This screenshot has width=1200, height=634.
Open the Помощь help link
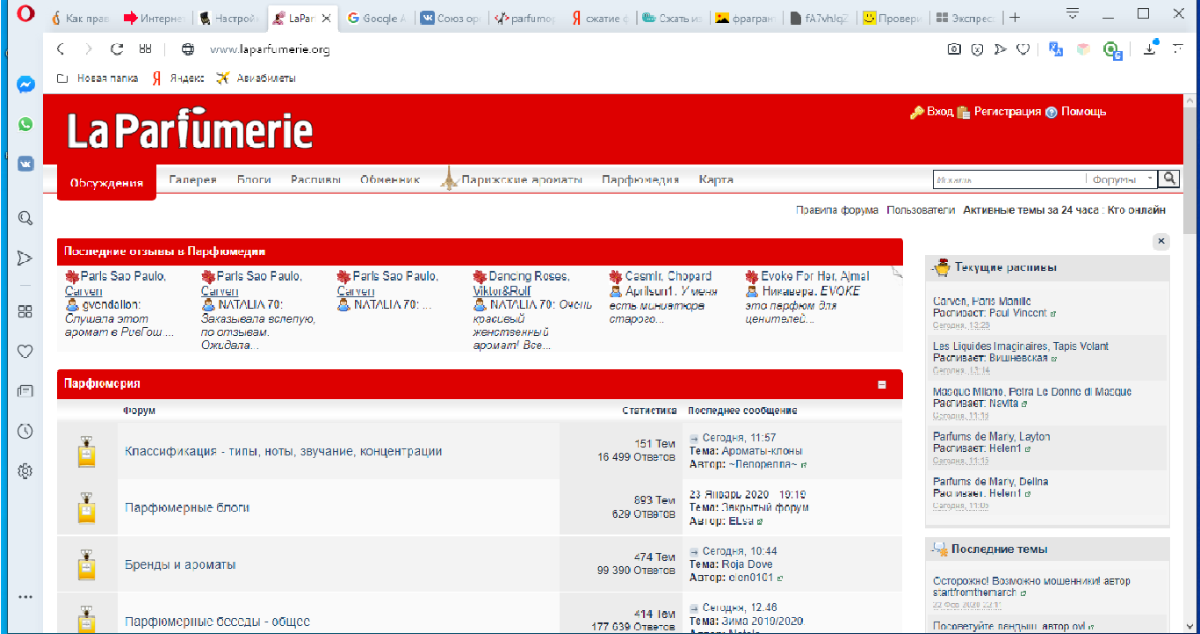1084,112
